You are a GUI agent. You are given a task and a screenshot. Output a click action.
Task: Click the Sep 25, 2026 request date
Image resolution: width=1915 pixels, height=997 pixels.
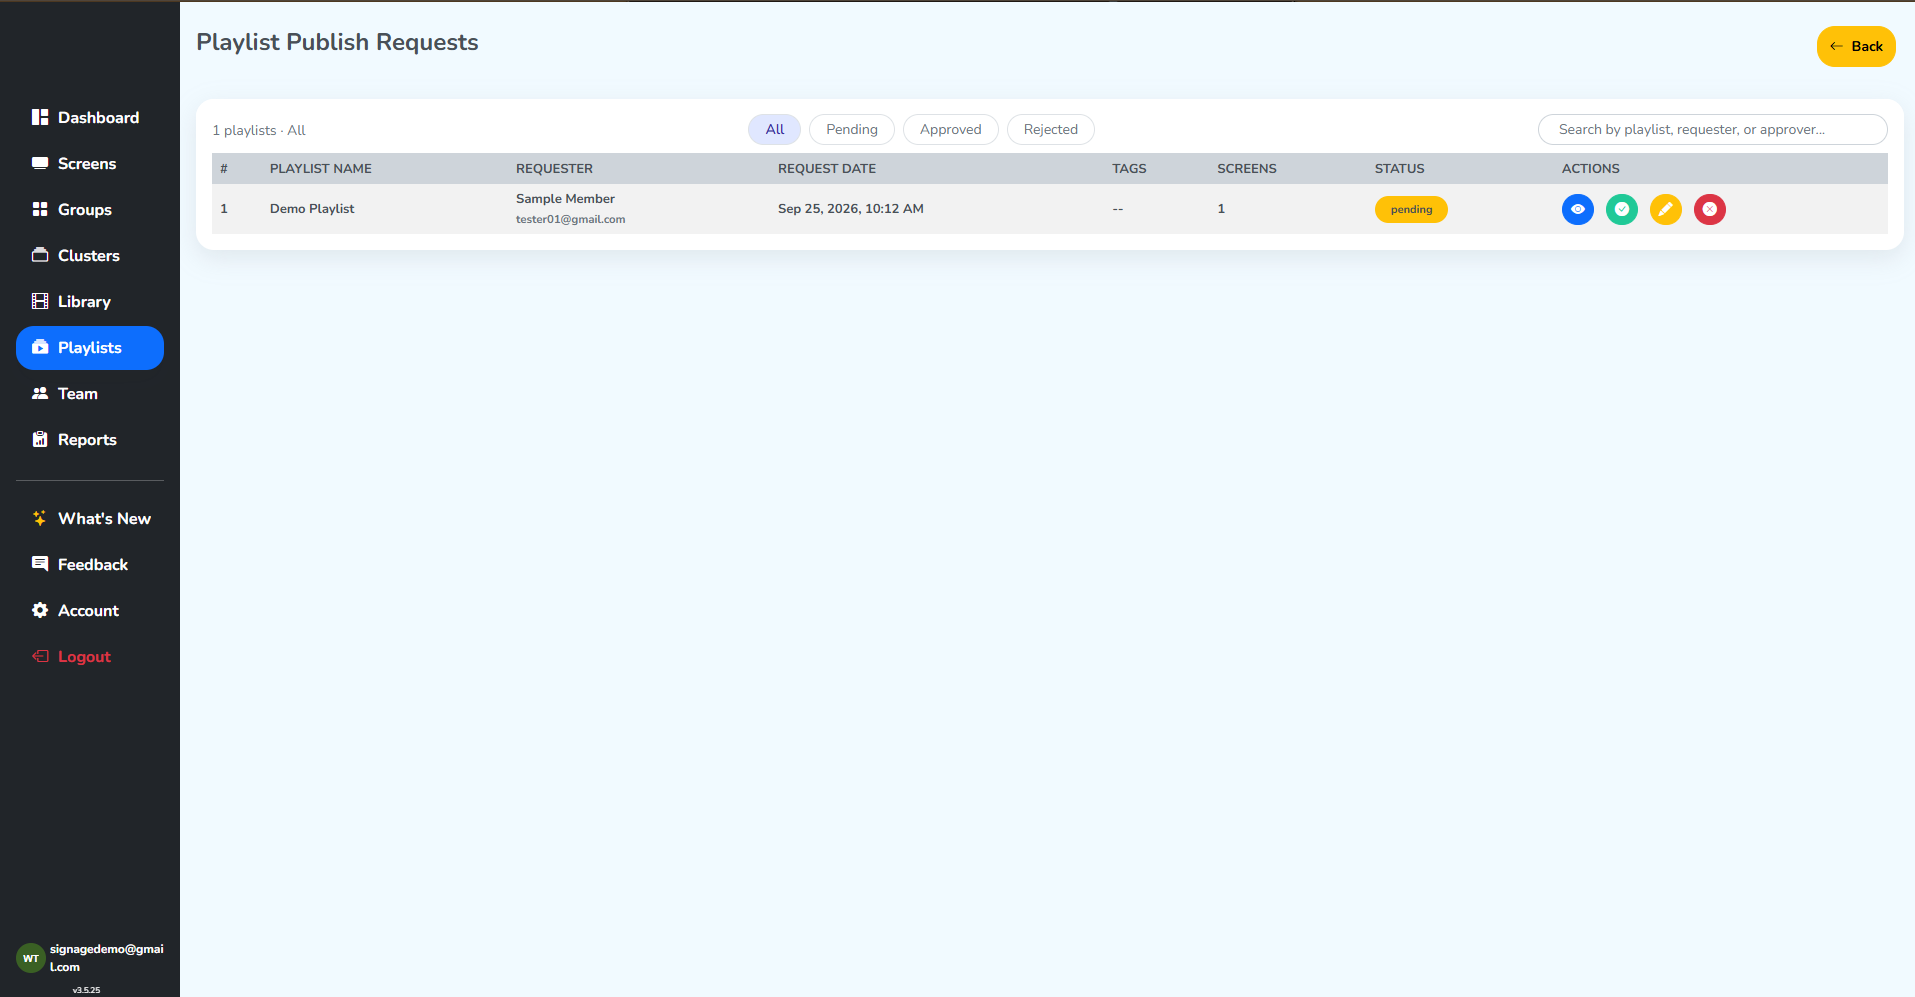(x=851, y=208)
